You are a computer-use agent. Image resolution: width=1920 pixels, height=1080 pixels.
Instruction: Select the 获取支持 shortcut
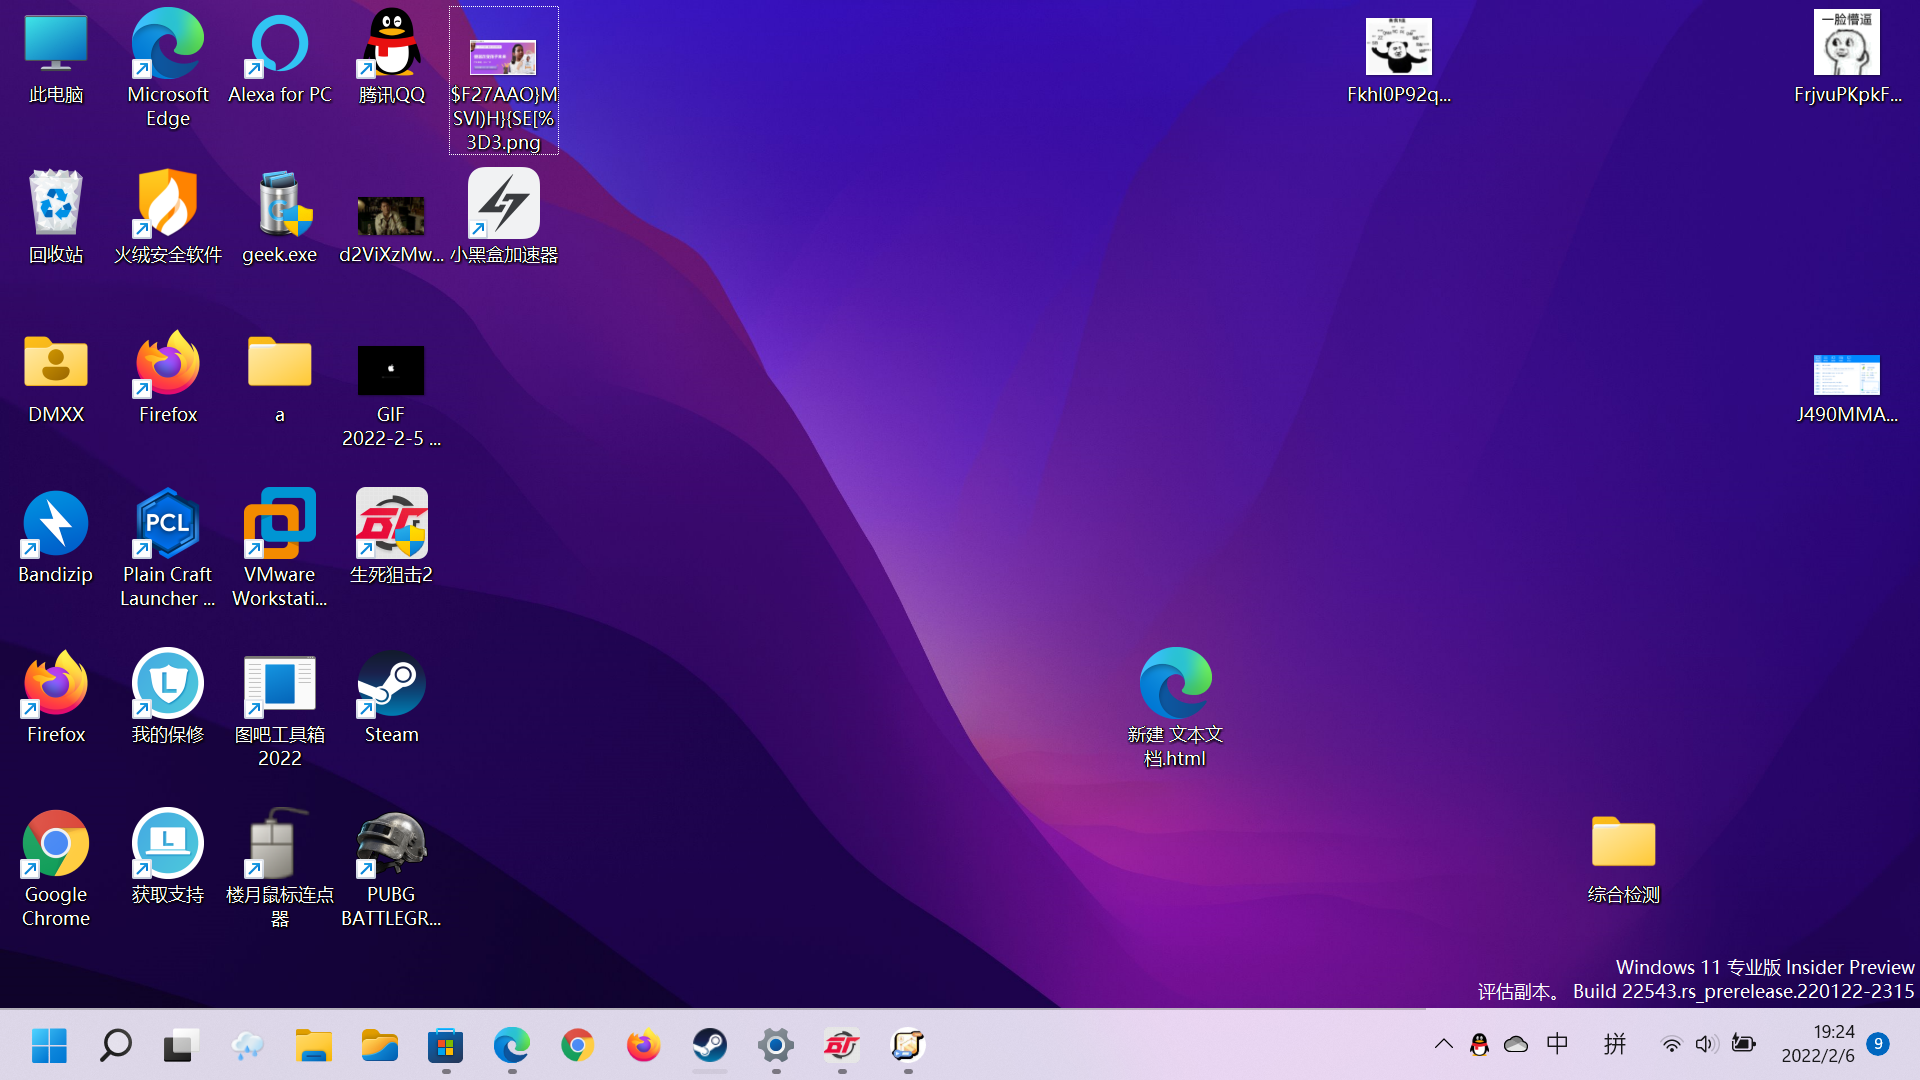point(168,858)
